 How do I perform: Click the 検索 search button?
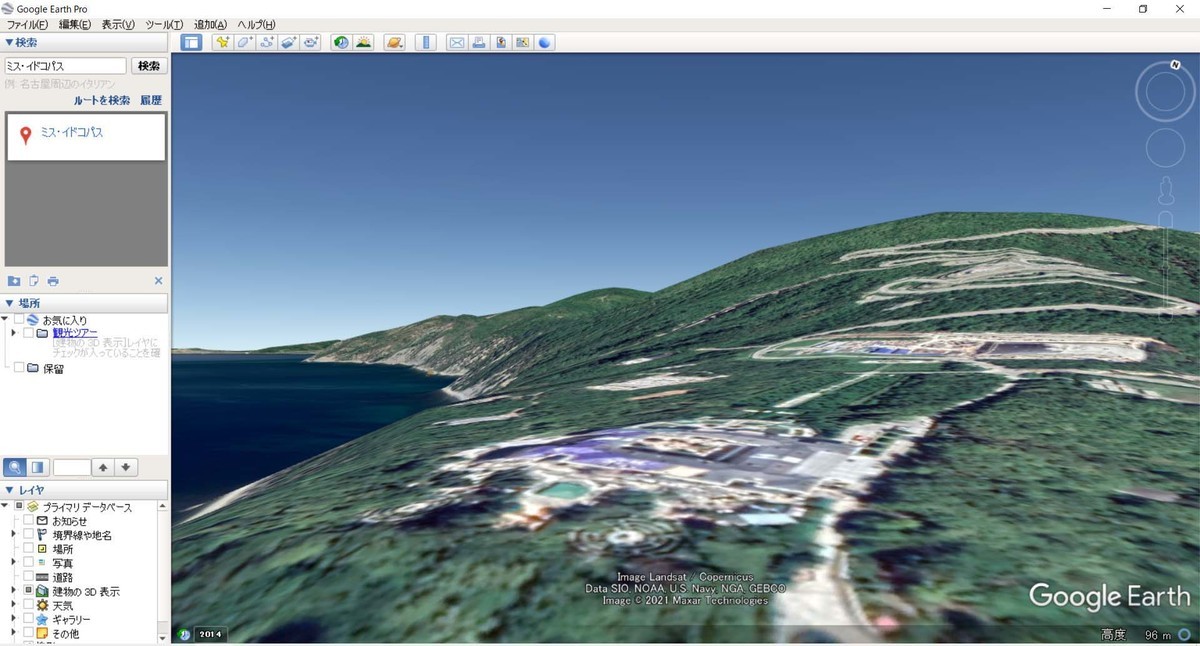click(149, 66)
